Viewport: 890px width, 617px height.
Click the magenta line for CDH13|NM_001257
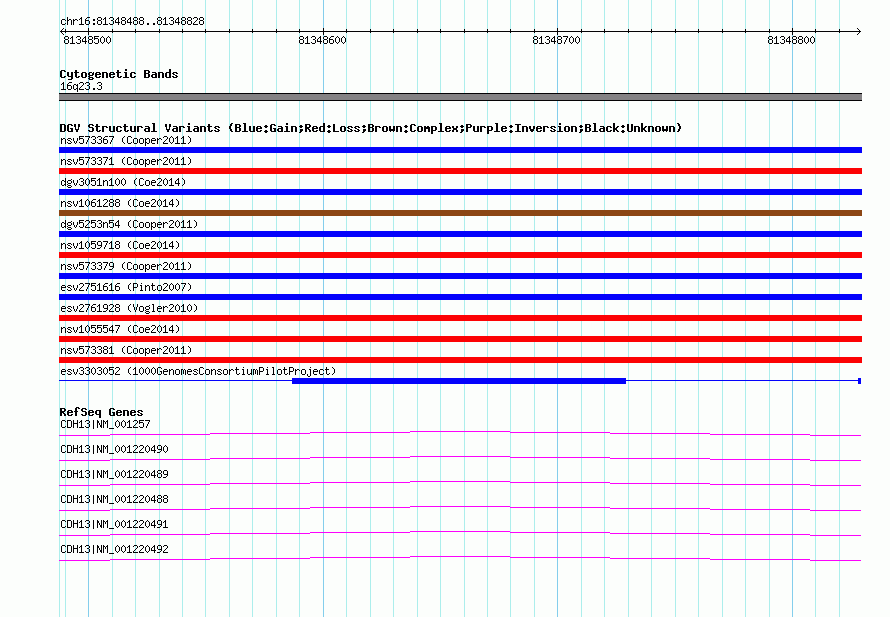click(460, 434)
